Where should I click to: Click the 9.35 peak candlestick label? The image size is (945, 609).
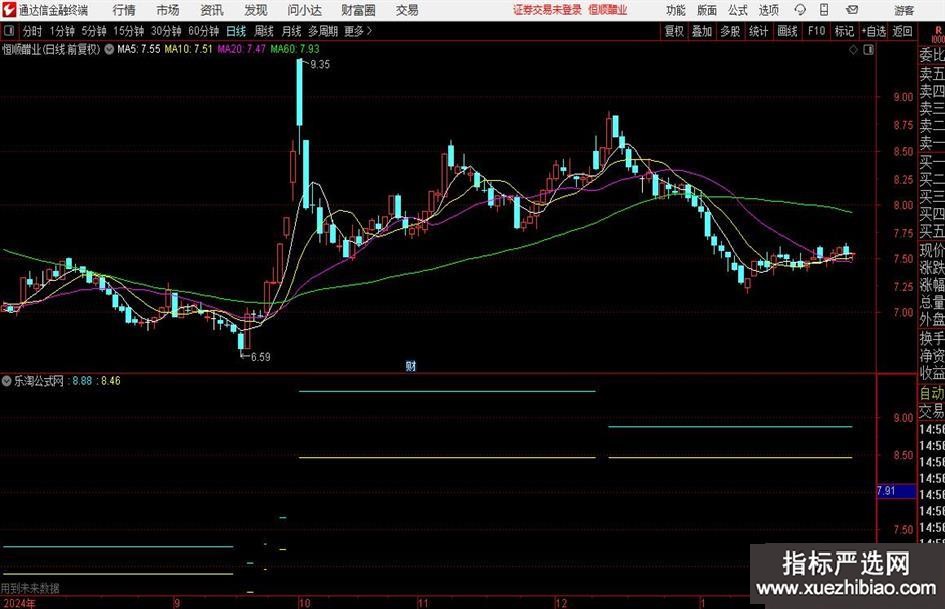[x=320, y=64]
